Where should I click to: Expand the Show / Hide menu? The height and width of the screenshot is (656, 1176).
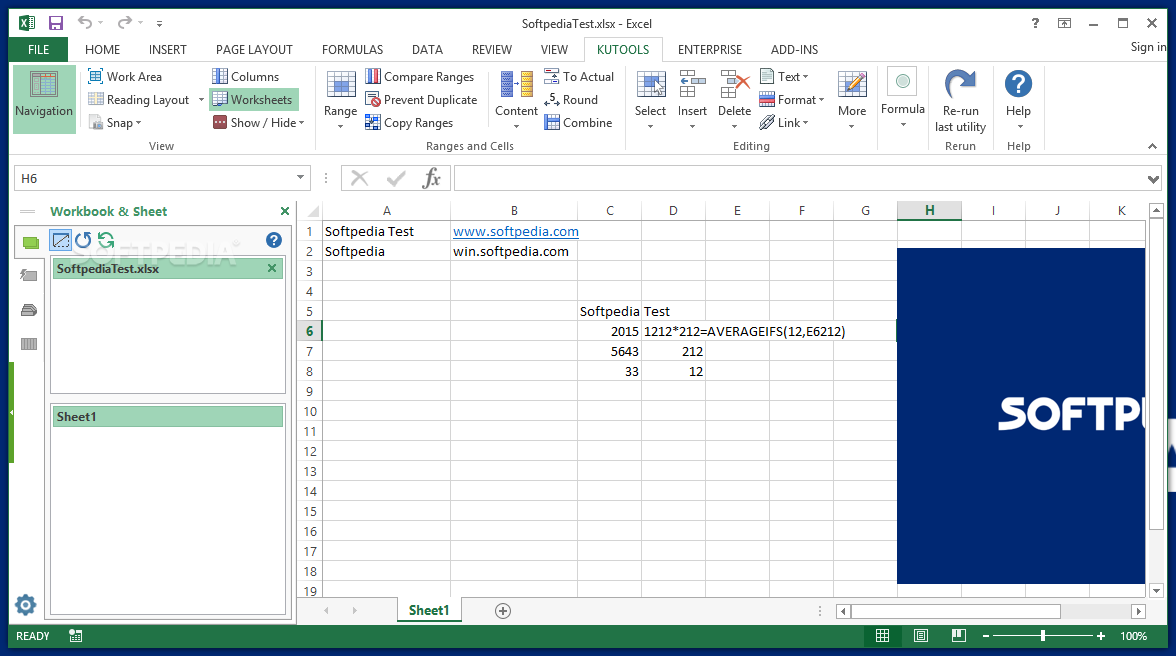click(x=259, y=123)
